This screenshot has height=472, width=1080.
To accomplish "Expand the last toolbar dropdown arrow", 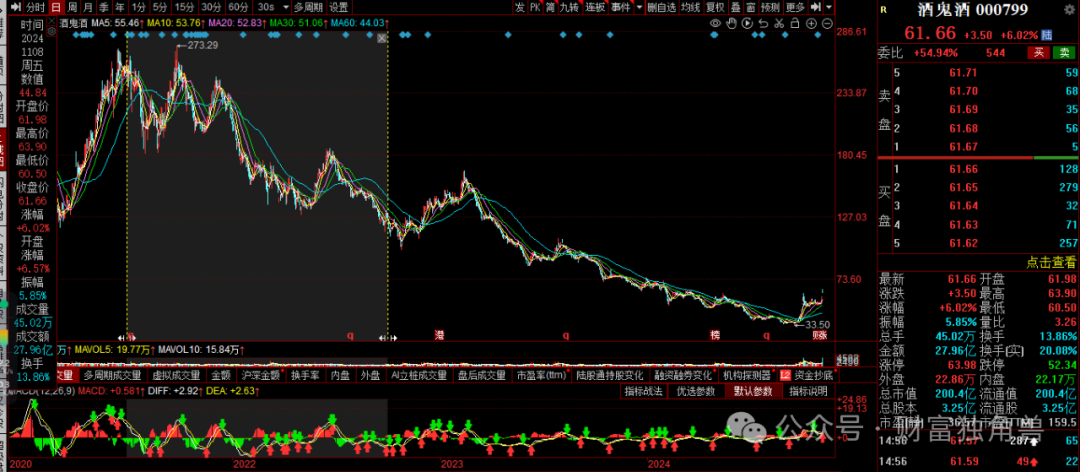I will tap(829, 7).
